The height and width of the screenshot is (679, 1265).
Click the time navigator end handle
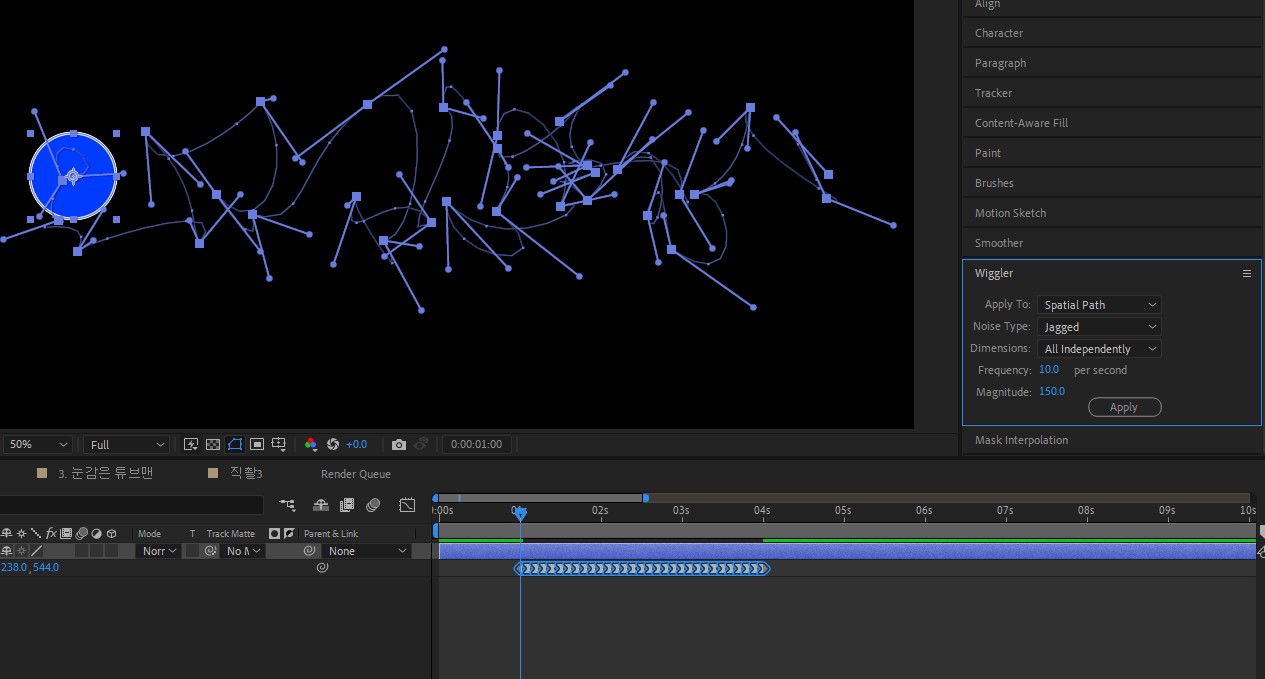point(645,497)
